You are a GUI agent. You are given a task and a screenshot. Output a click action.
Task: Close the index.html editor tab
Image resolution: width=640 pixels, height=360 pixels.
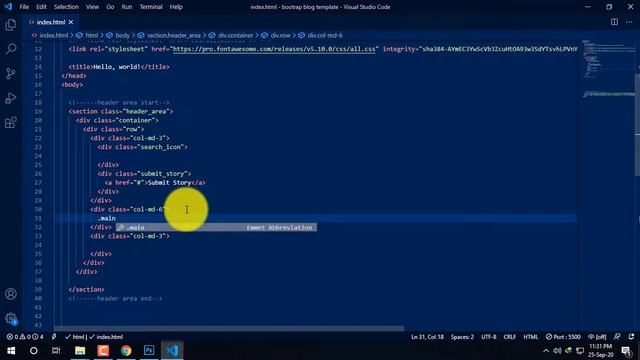pos(71,22)
